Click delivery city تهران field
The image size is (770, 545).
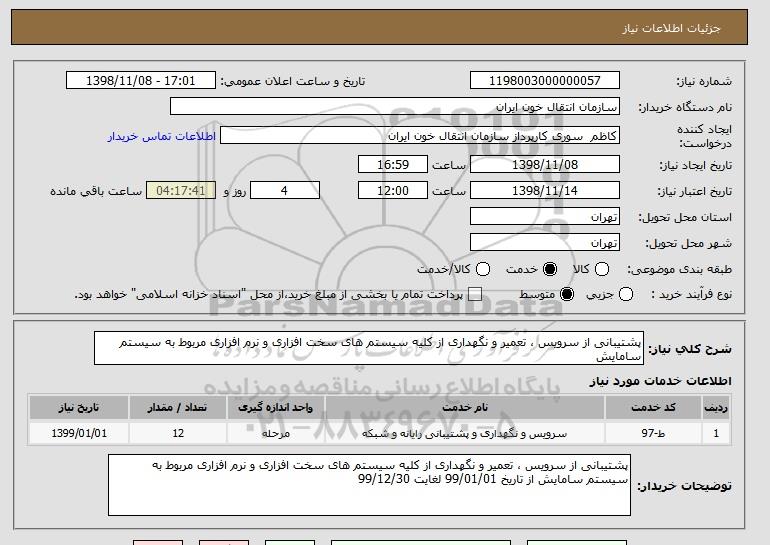545,243
